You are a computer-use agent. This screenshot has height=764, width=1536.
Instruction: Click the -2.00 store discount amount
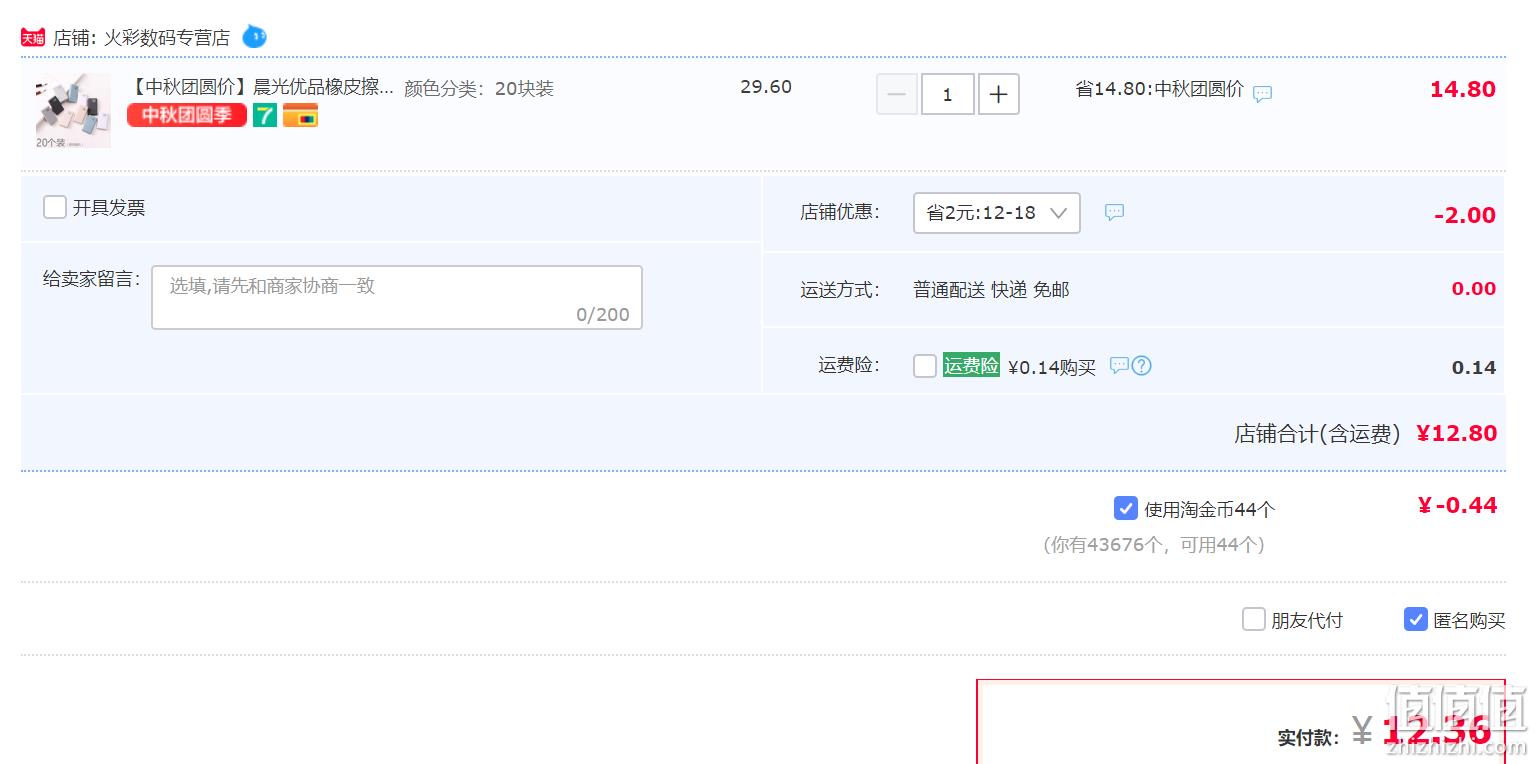click(1465, 215)
